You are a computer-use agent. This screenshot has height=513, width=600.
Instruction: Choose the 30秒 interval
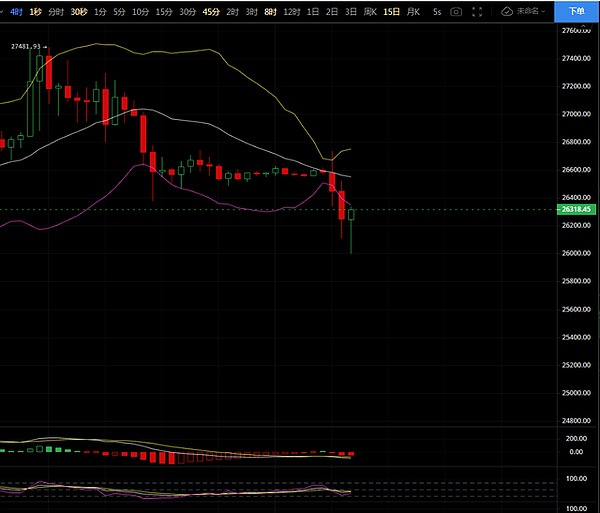tap(79, 11)
